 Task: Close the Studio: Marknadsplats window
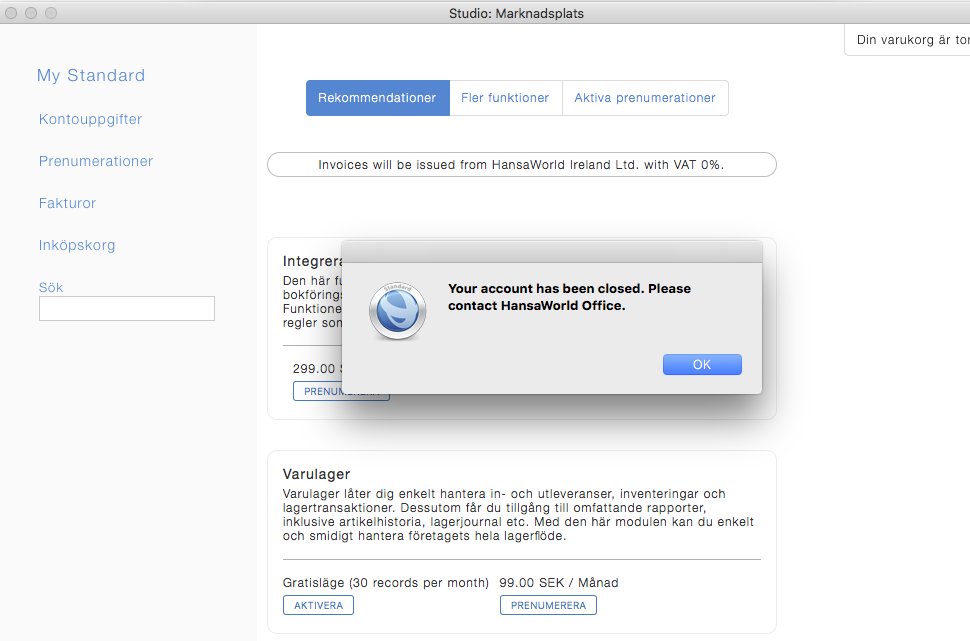(x=11, y=13)
